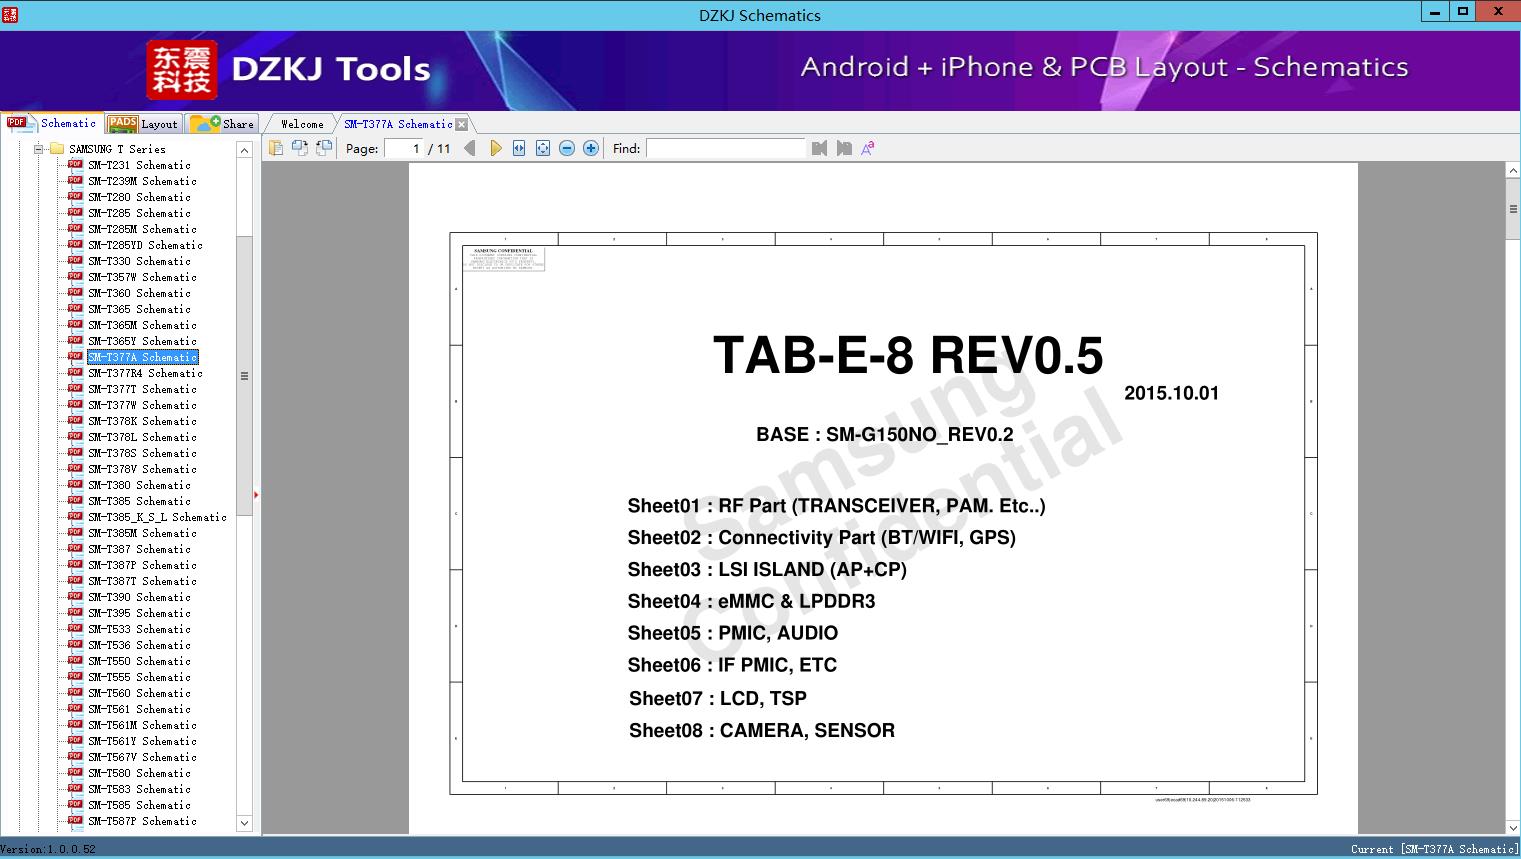Screen dimensions: 1521x859
Task: Open SM-T378K Schematic in the tree
Action: [x=142, y=421]
